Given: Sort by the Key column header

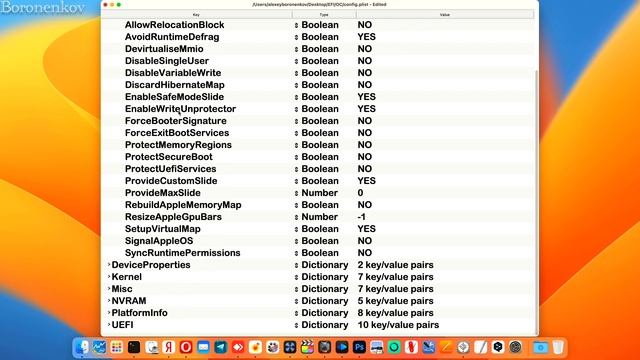Looking at the screenshot, I should click(x=196, y=15).
